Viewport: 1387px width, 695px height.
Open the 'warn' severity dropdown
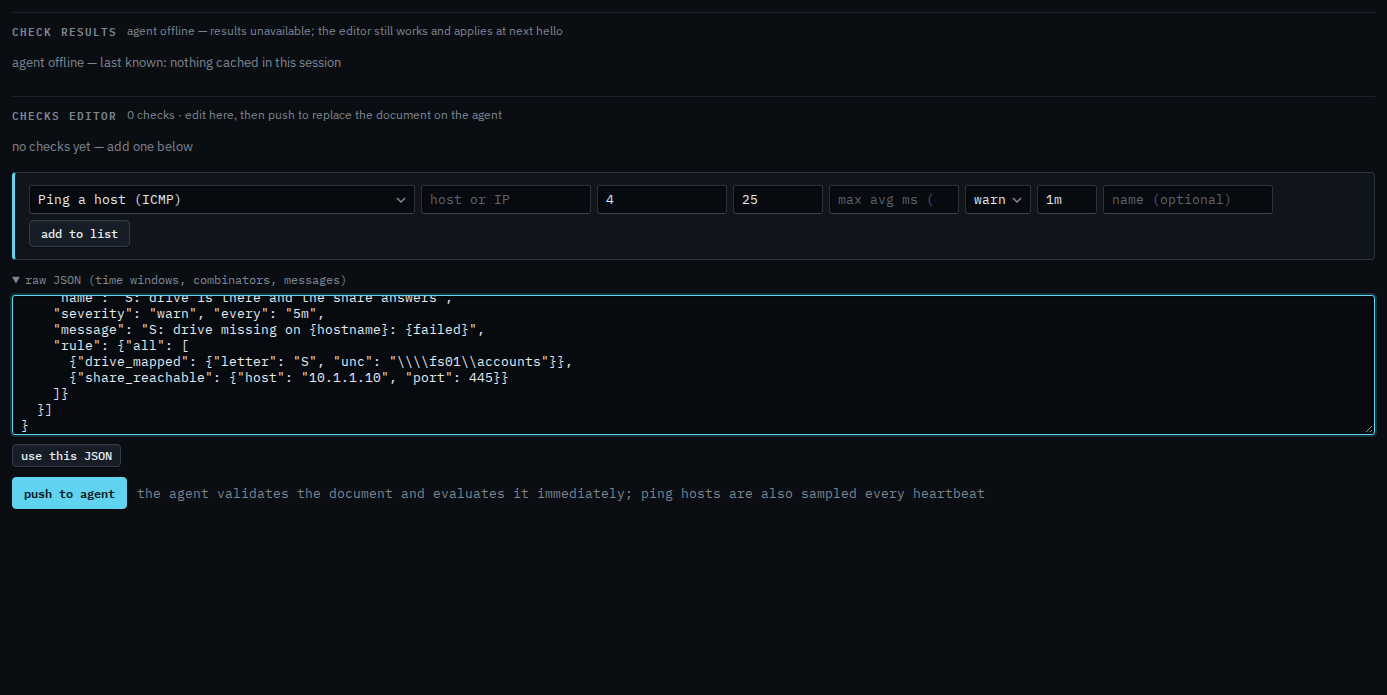998,199
